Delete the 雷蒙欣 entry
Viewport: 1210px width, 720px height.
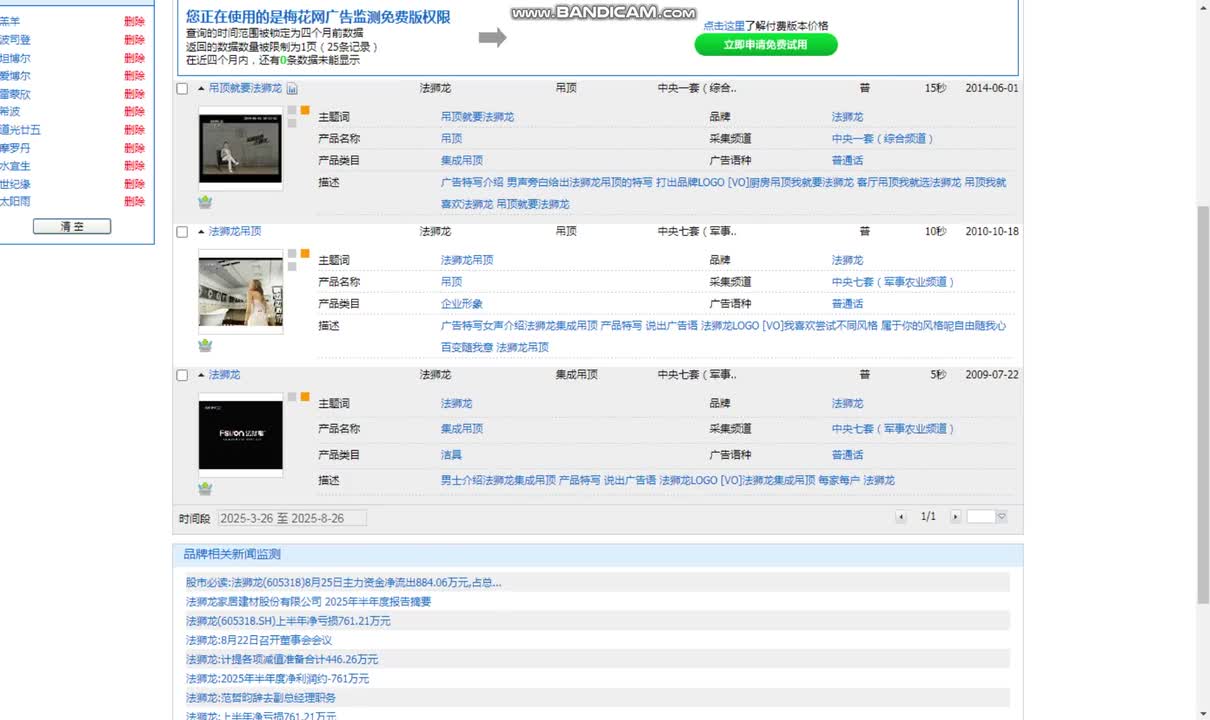(134, 94)
